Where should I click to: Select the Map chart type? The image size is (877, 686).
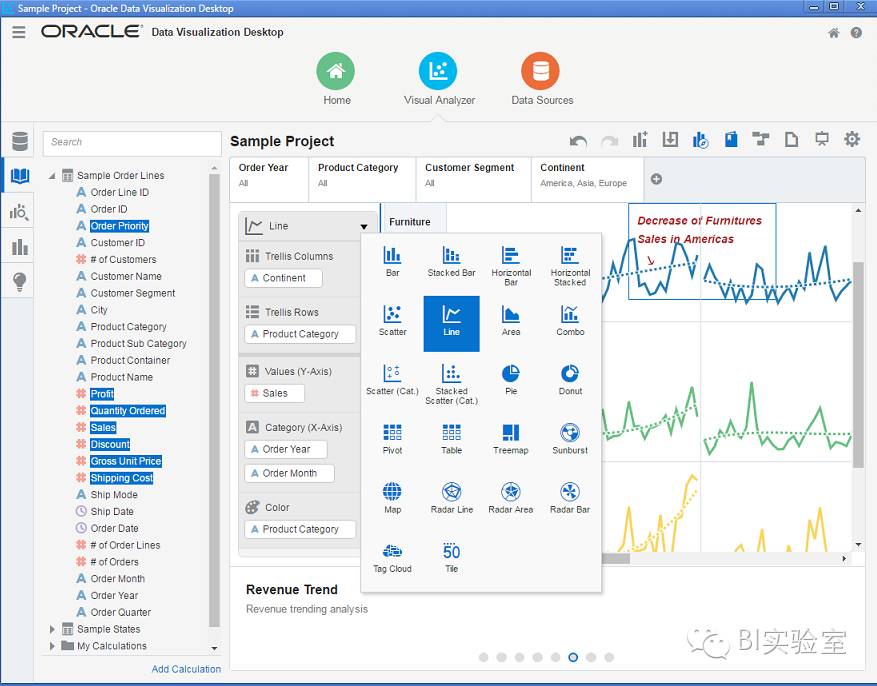pyautogui.click(x=391, y=496)
